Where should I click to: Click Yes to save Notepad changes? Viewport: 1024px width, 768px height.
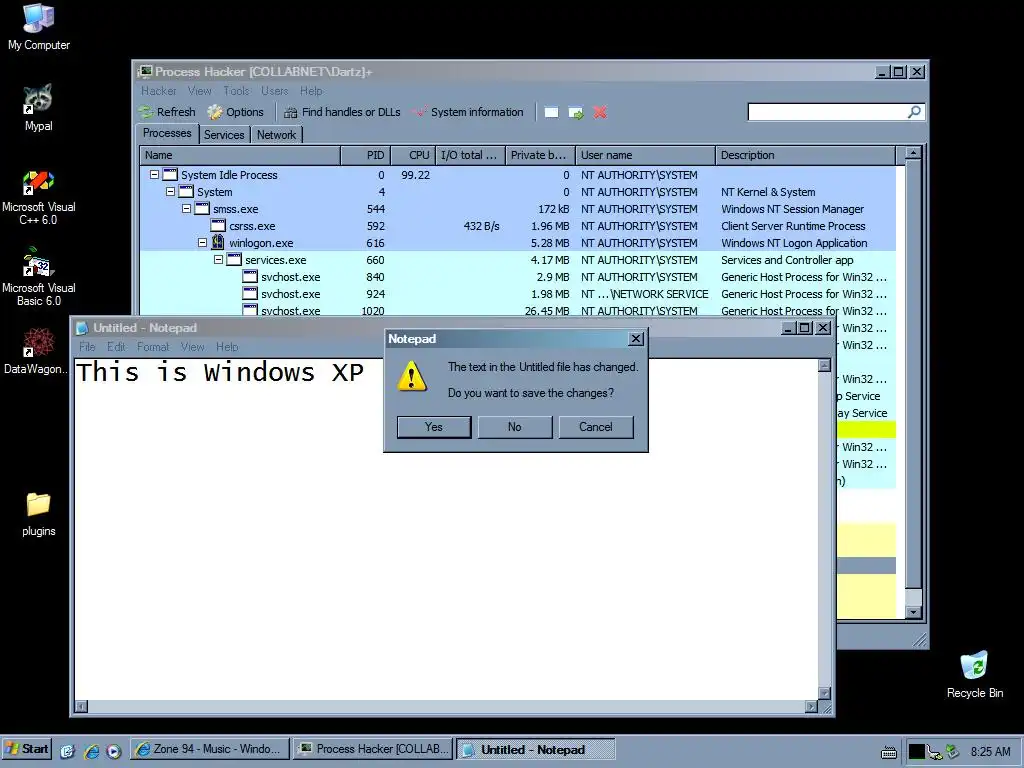point(434,427)
